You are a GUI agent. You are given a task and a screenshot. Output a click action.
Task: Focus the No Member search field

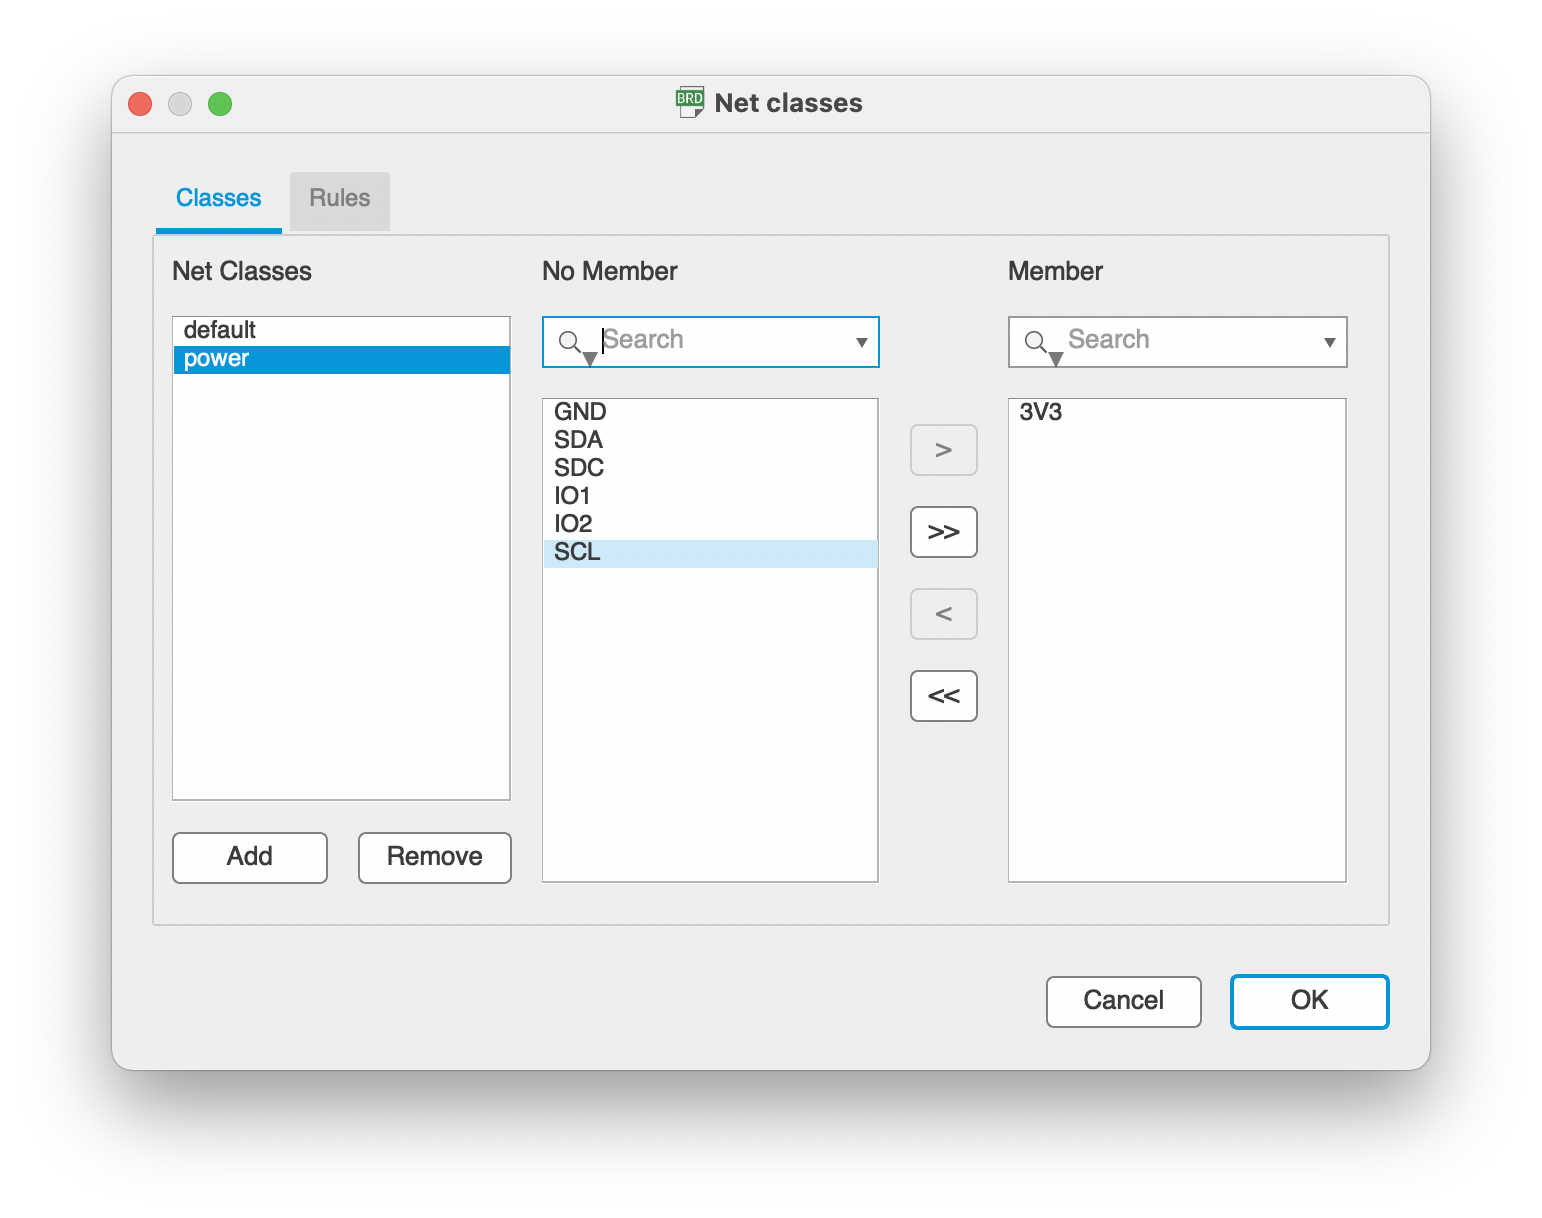pyautogui.click(x=710, y=341)
